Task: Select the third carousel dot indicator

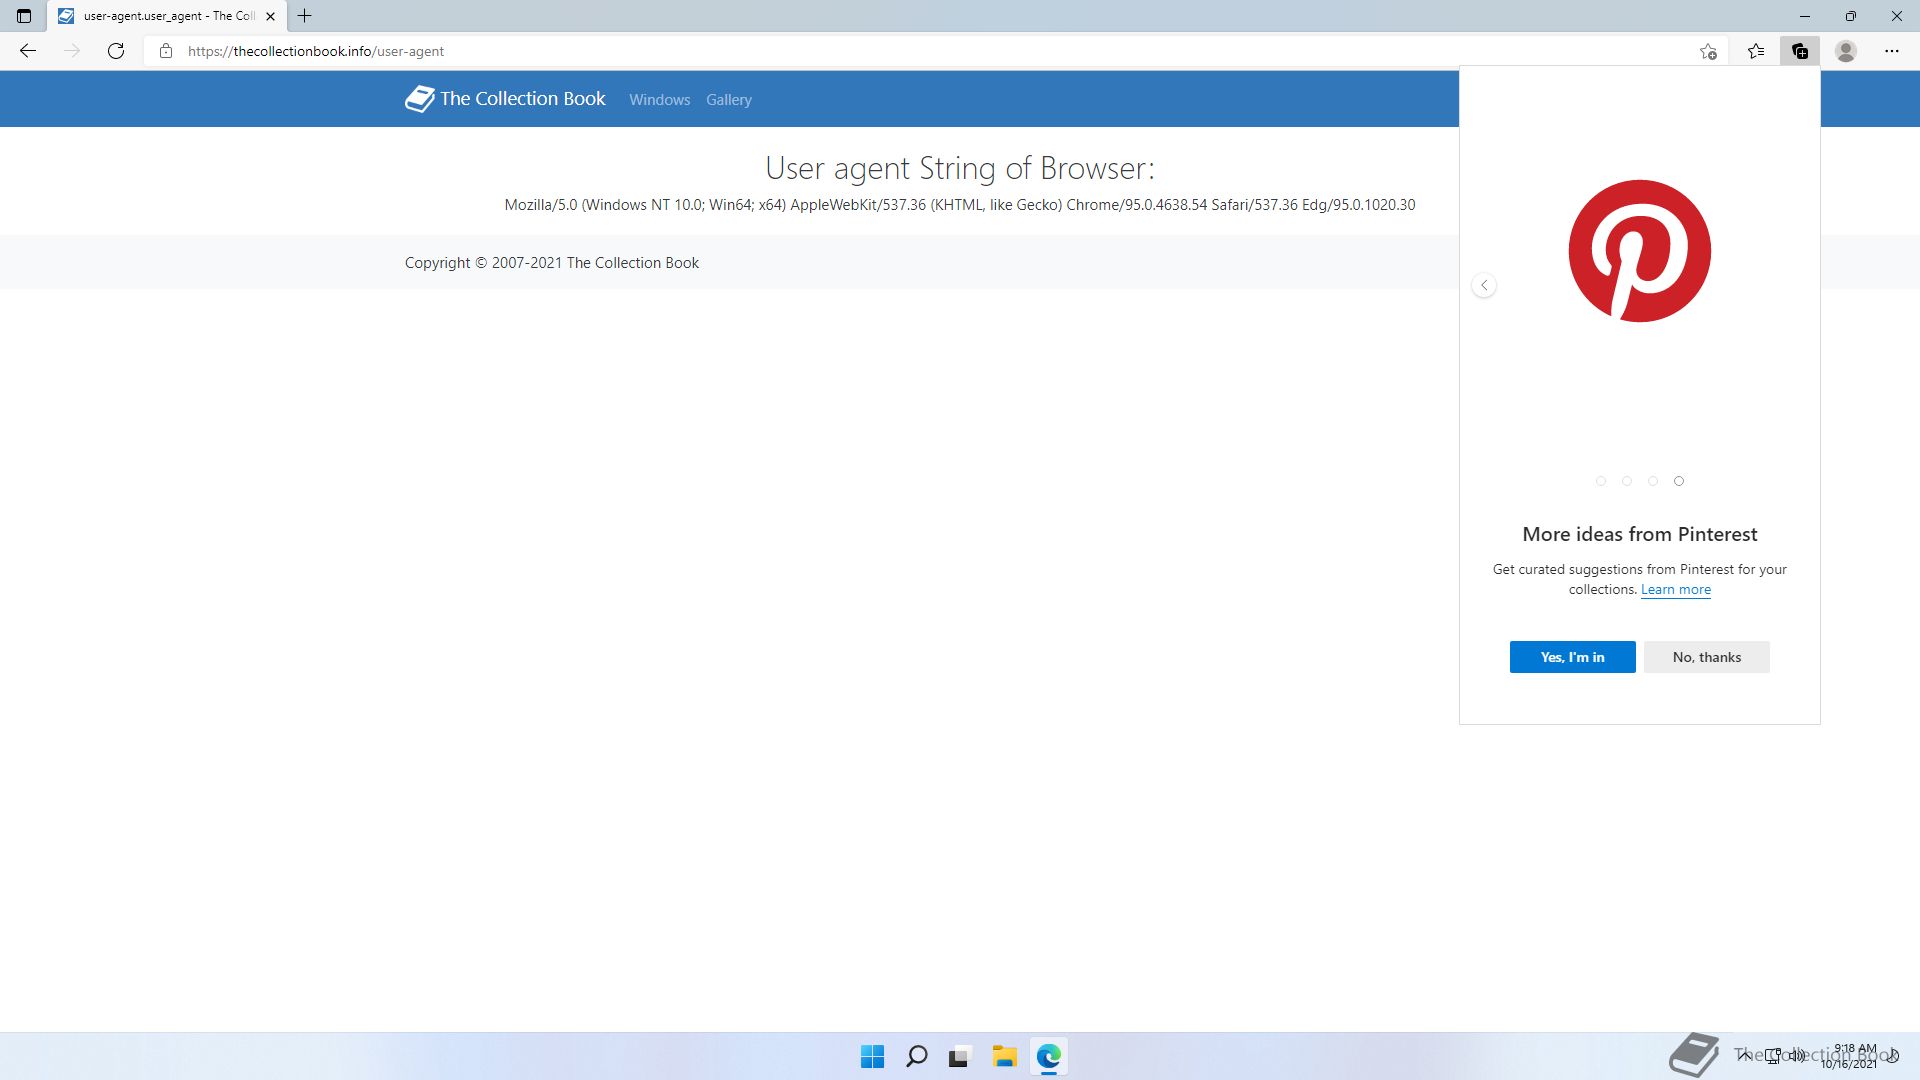Action: [1653, 481]
